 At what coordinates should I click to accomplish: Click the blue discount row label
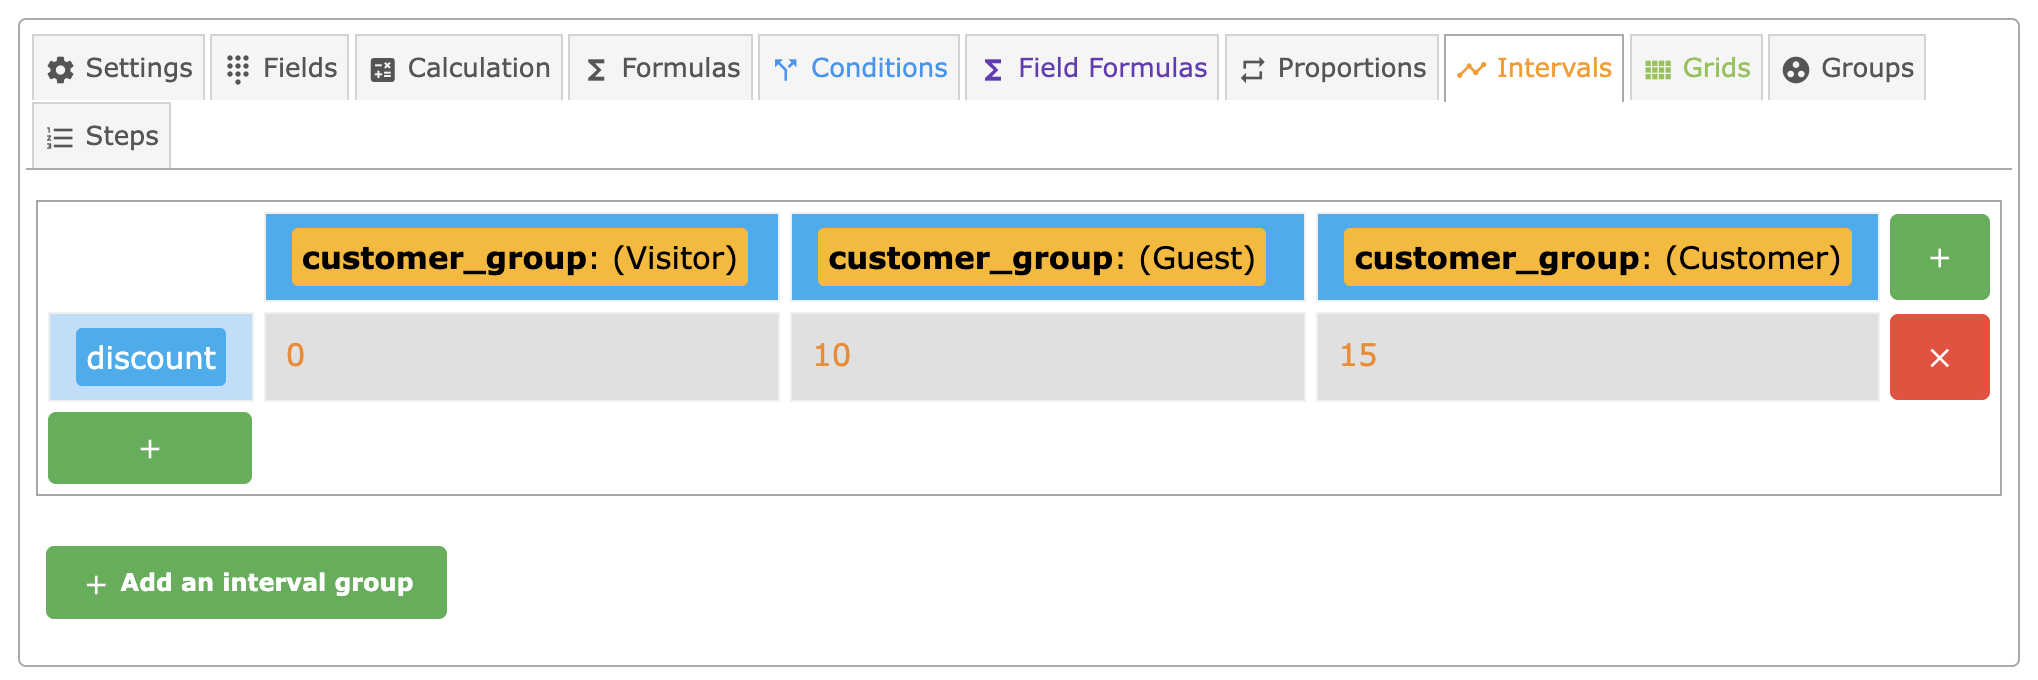[151, 357]
